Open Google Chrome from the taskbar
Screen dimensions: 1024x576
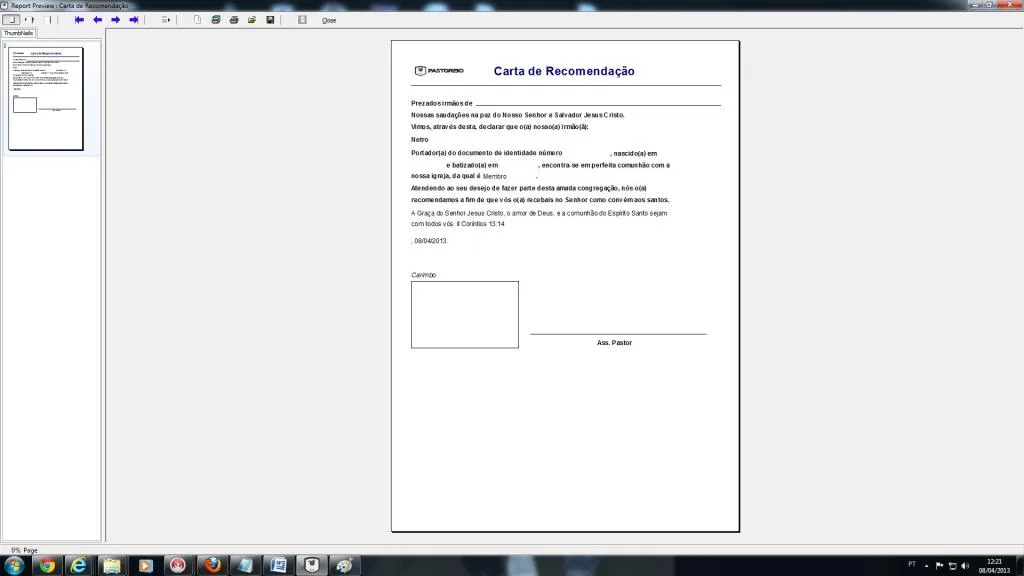(x=47, y=566)
